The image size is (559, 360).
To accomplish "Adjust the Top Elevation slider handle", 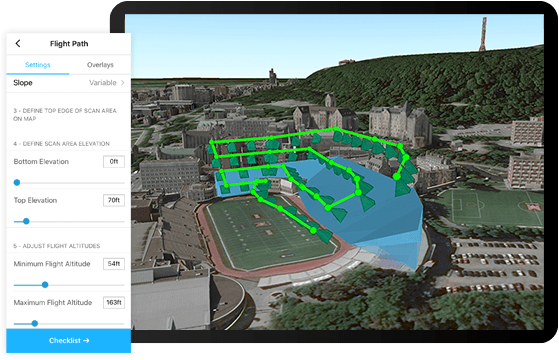I will tap(26, 221).
